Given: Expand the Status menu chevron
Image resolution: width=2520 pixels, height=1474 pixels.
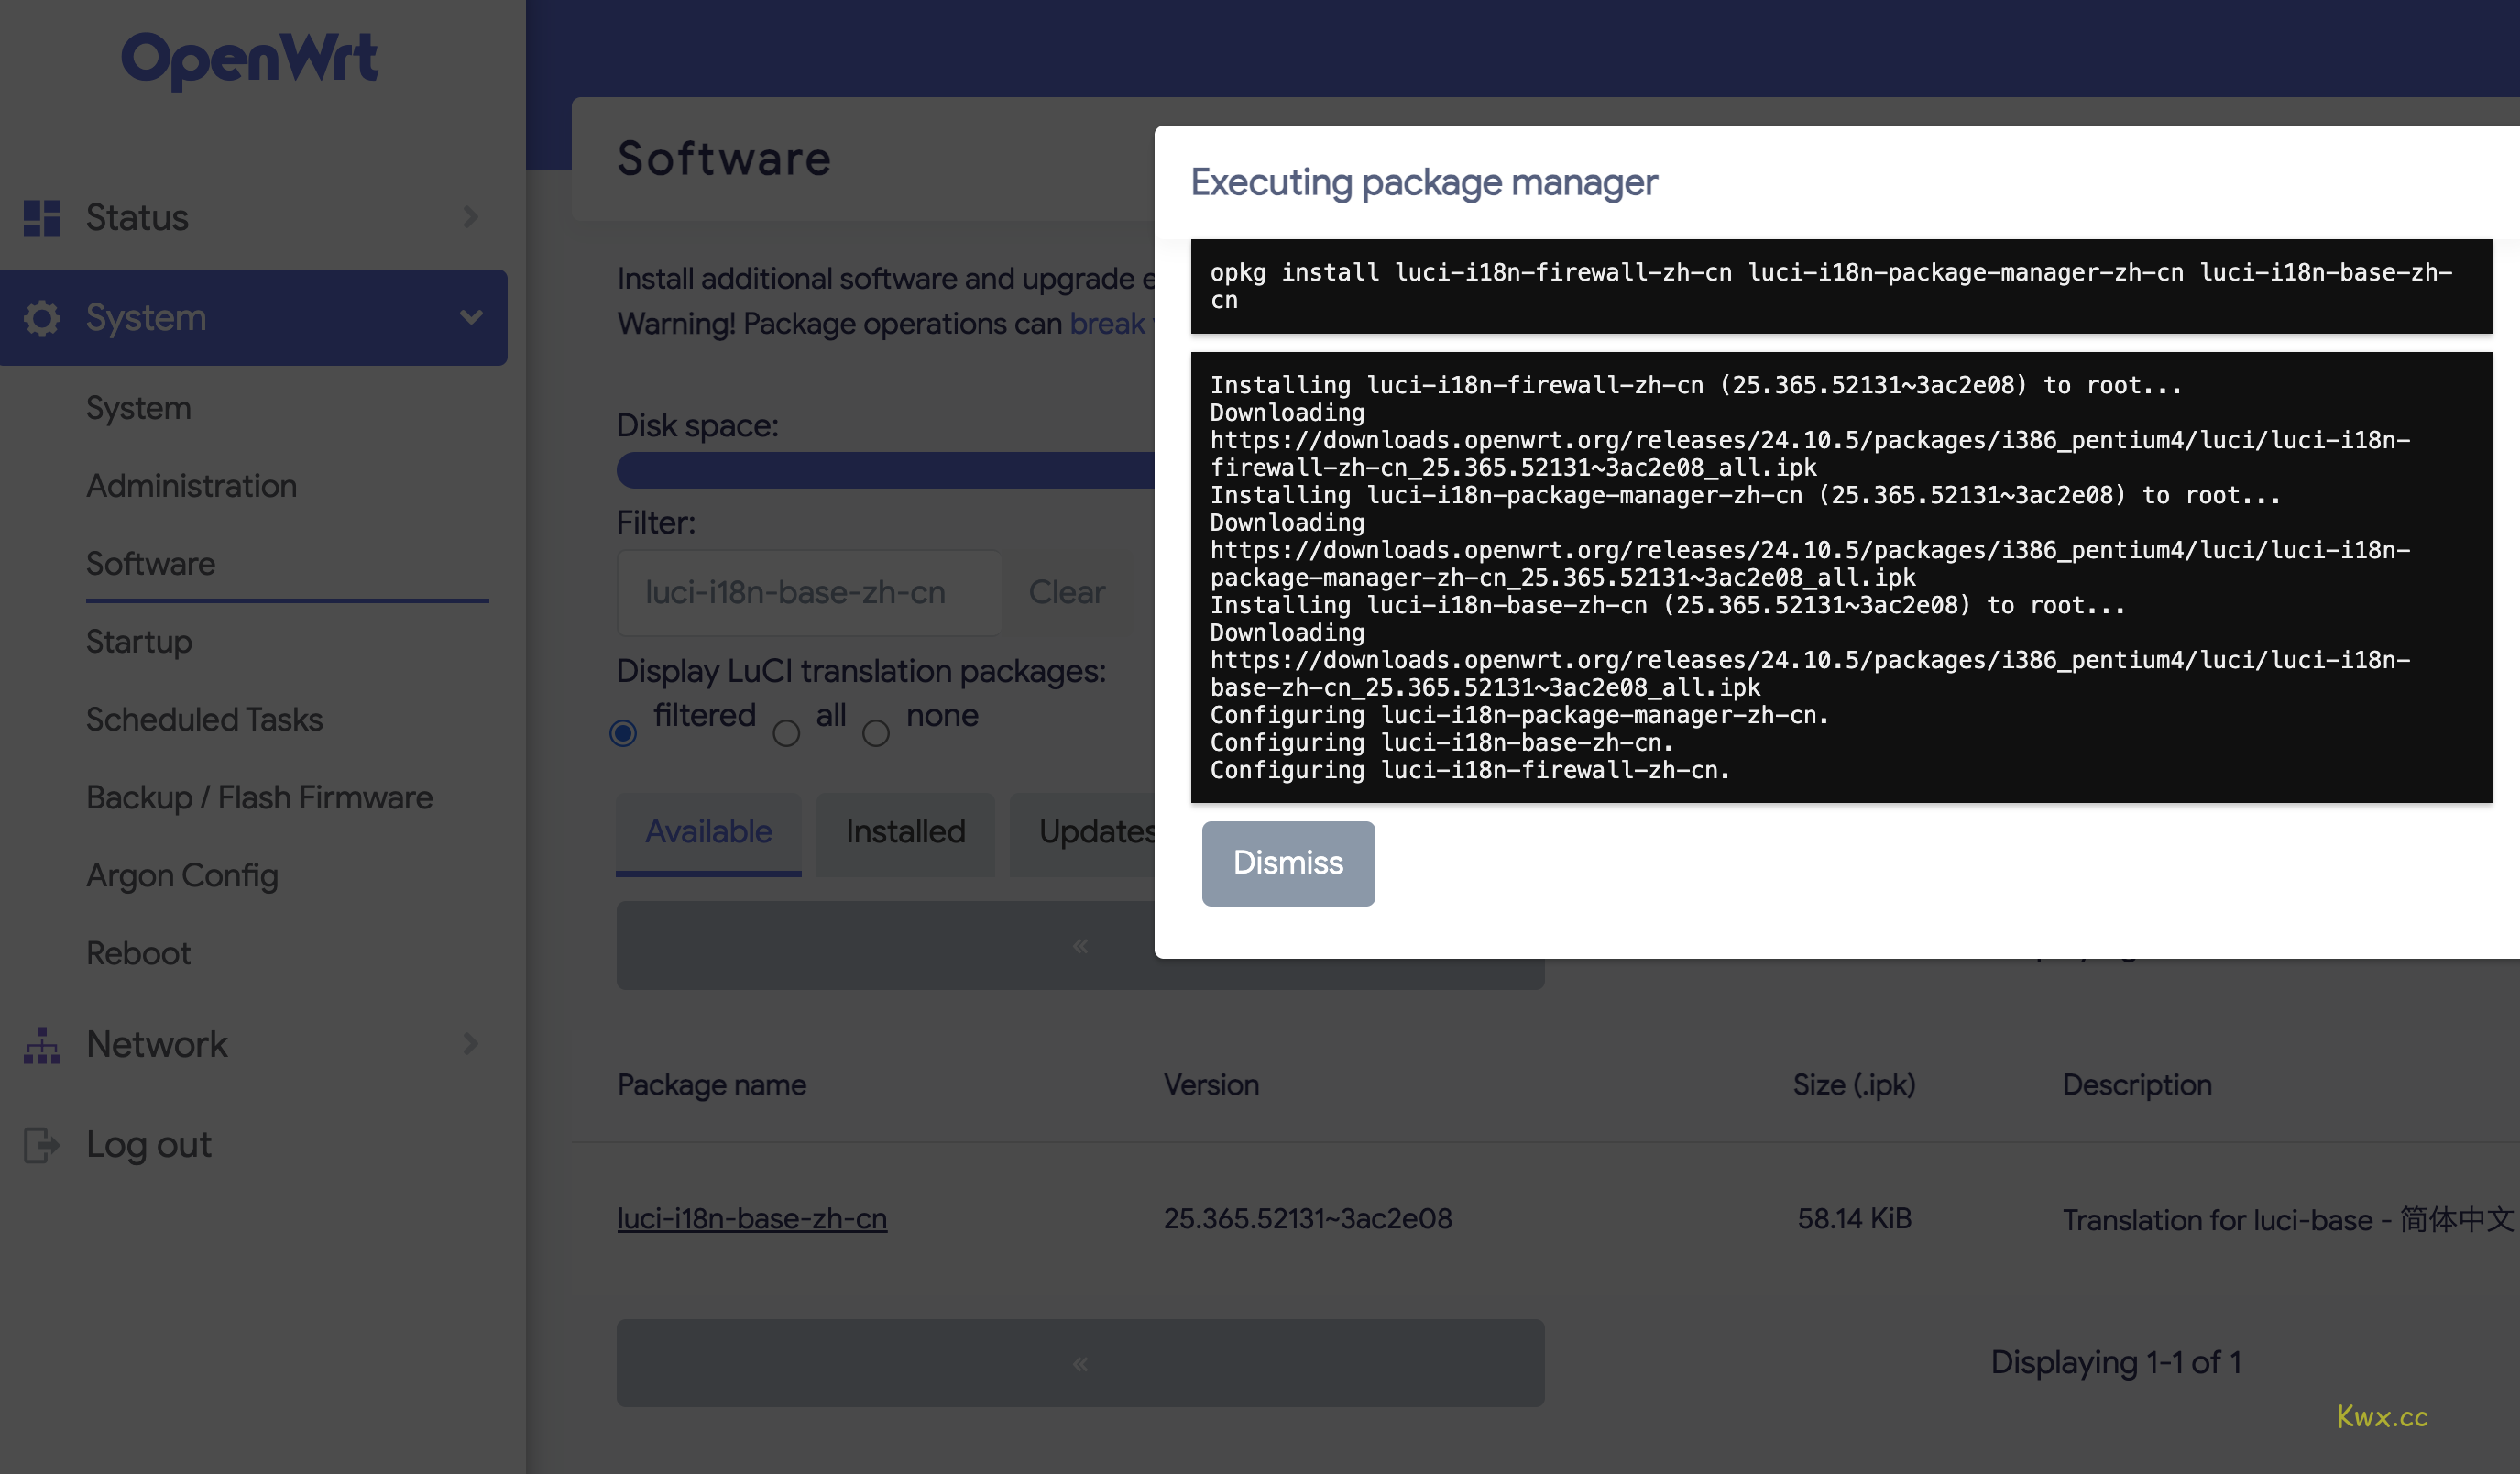Looking at the screenshot, I should (470, 217).
